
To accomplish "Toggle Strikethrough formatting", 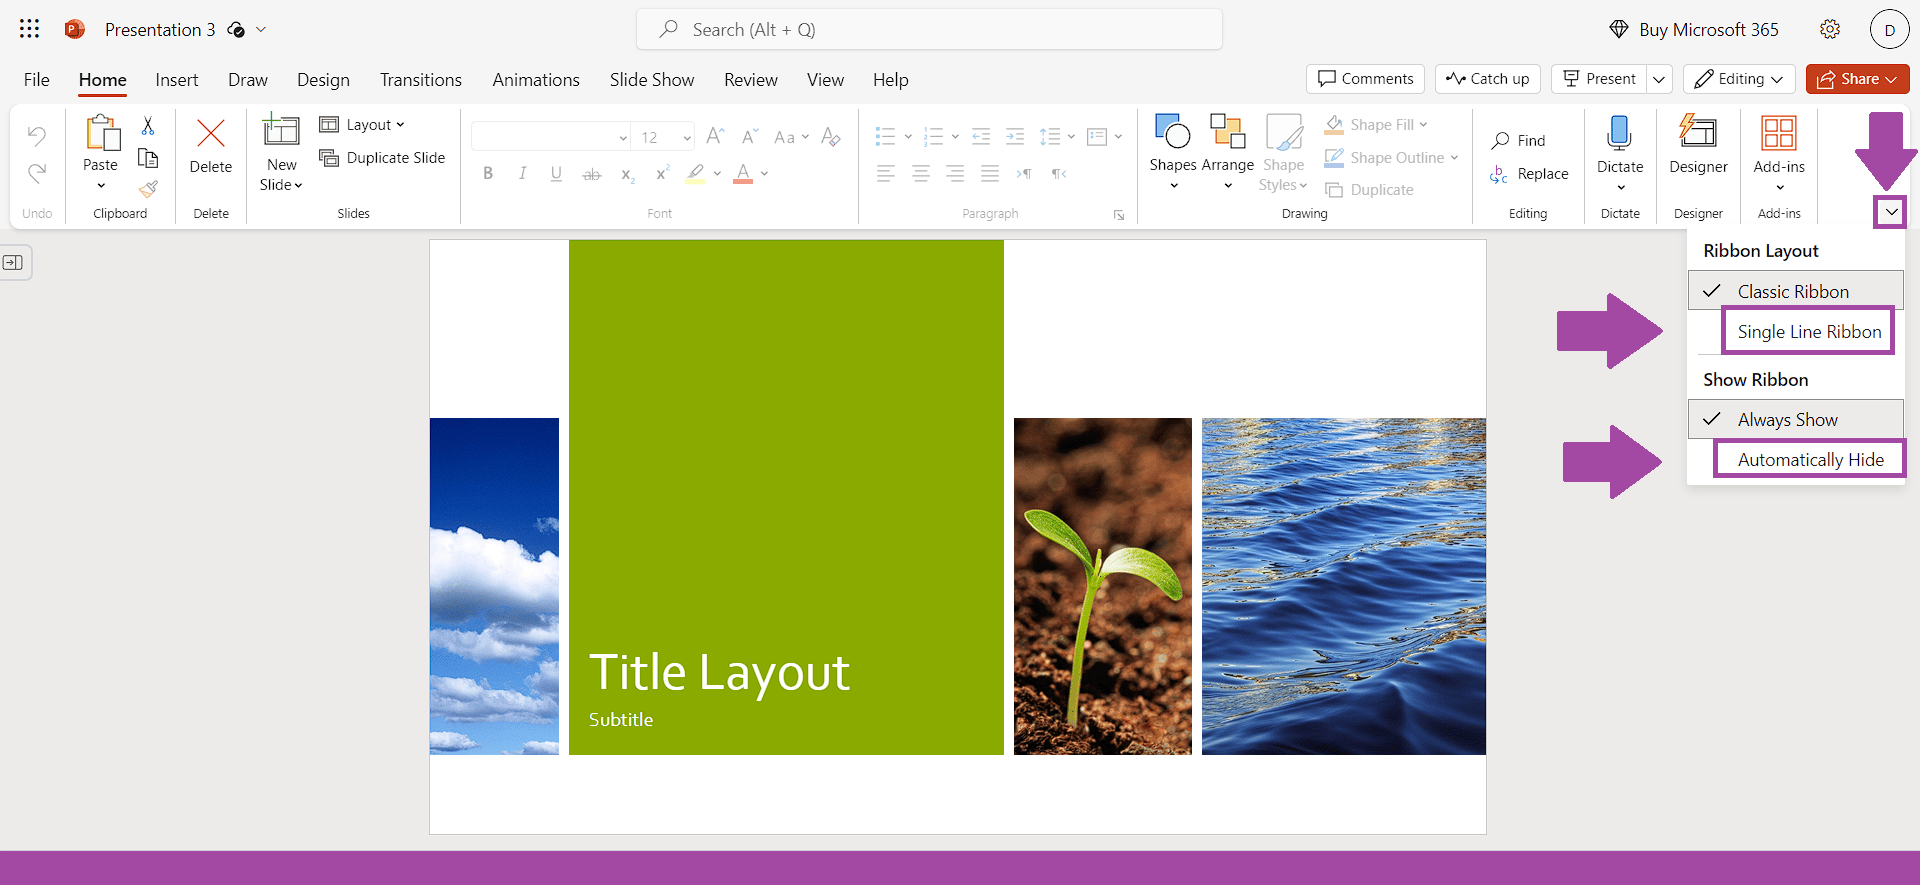I will pyautogui.click(x=592, y=174).
